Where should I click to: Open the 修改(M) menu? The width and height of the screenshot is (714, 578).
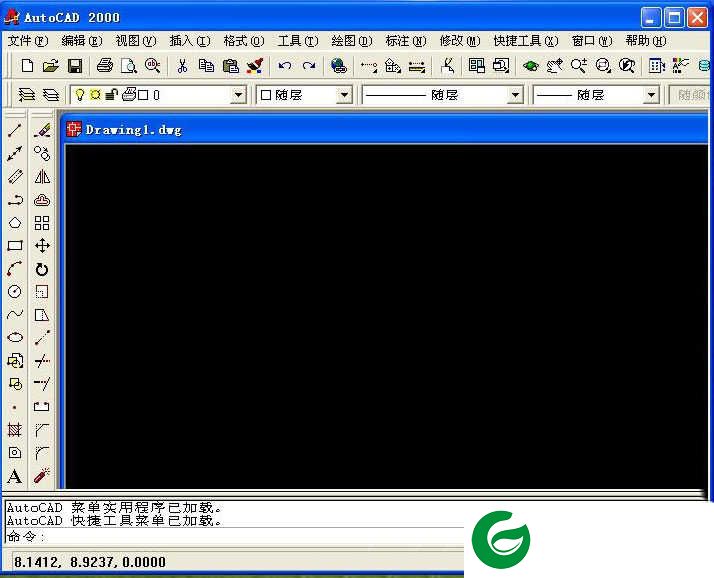[459, 41]
